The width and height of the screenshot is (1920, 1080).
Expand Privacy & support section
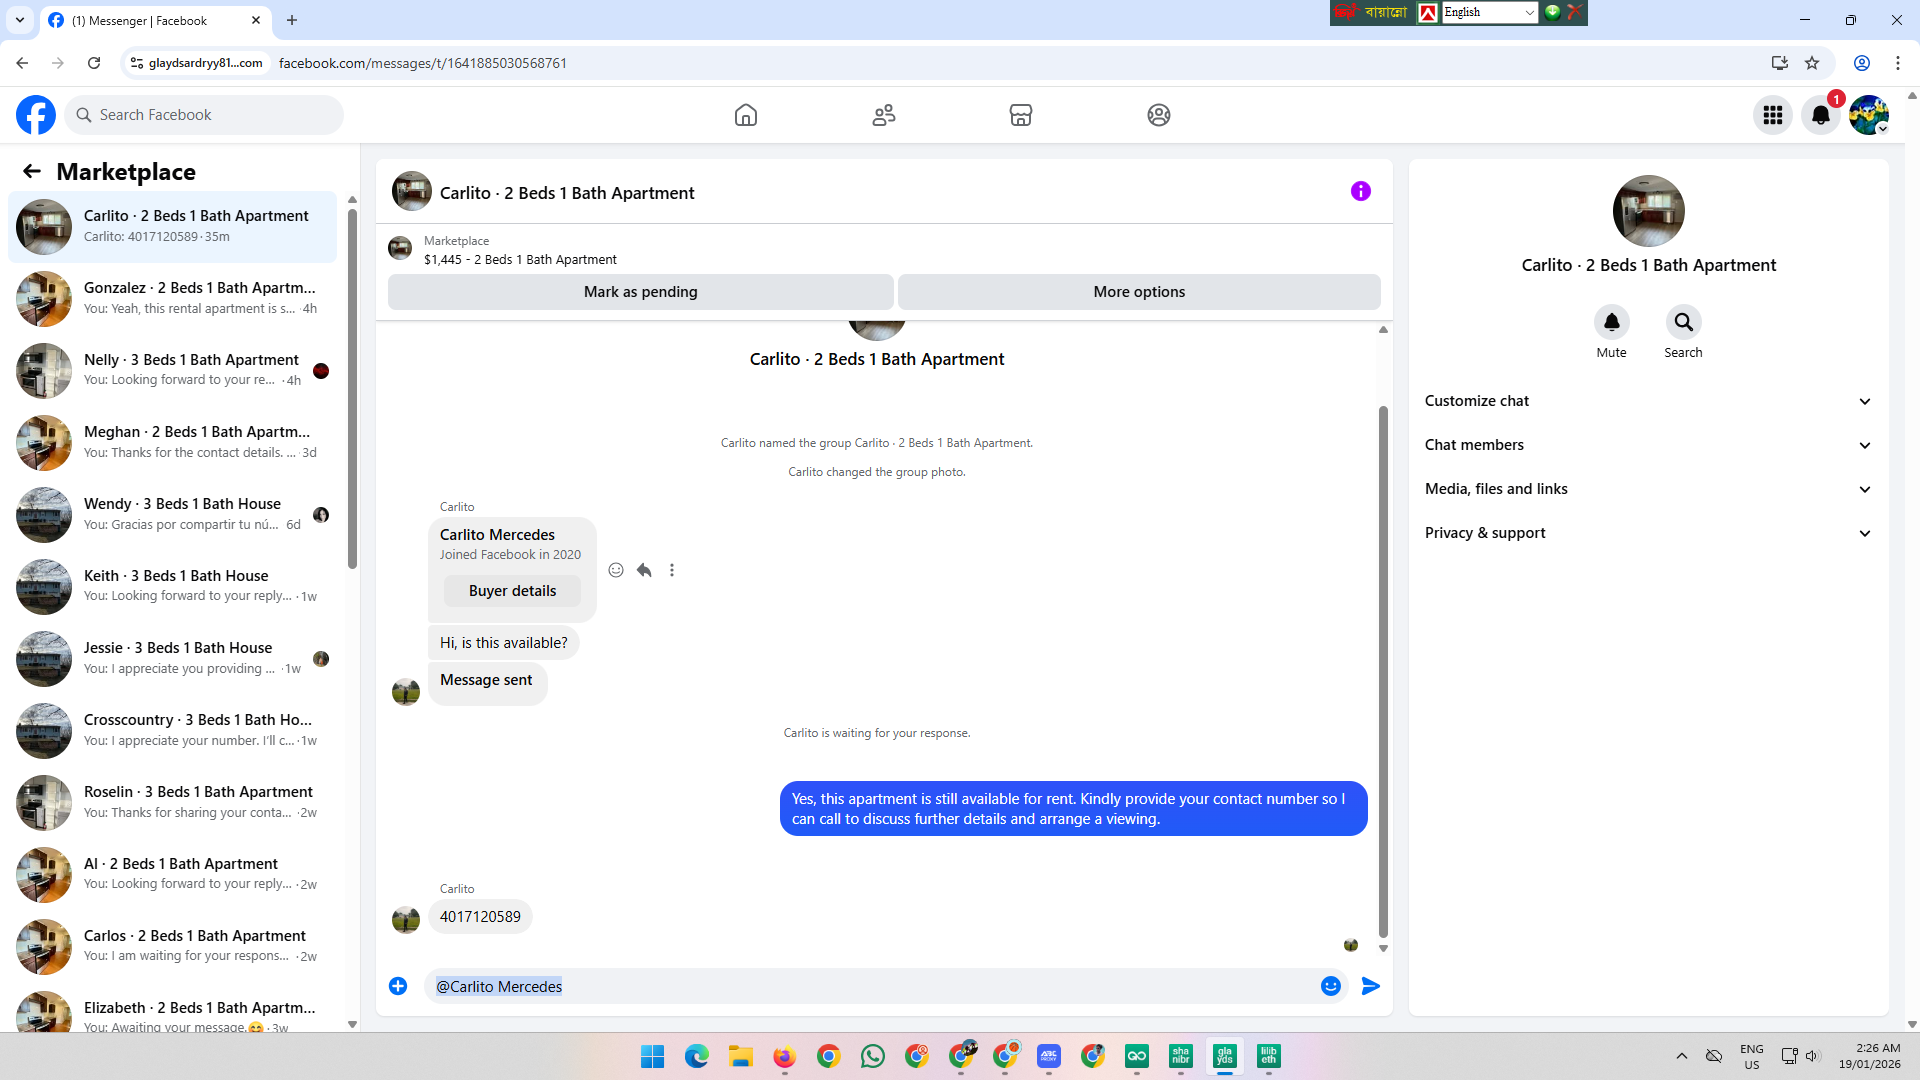(x=1648, y=533)
